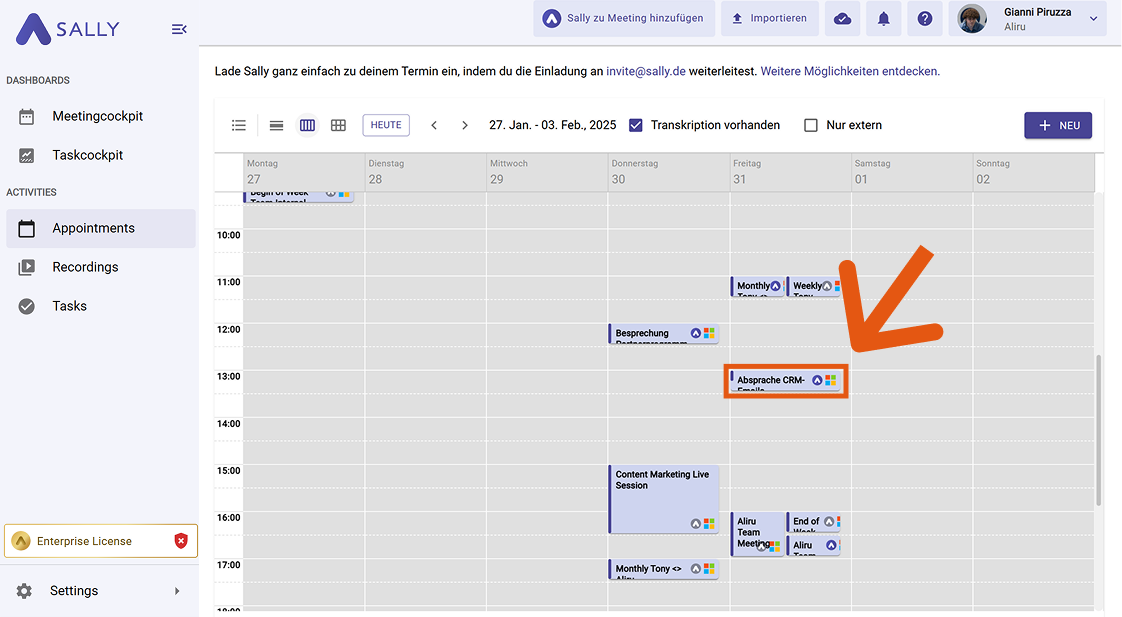The width and height of the screenshot is (1122, 617).
Task: Open Meetingcockpit in the sidebar
Action: 97,116
